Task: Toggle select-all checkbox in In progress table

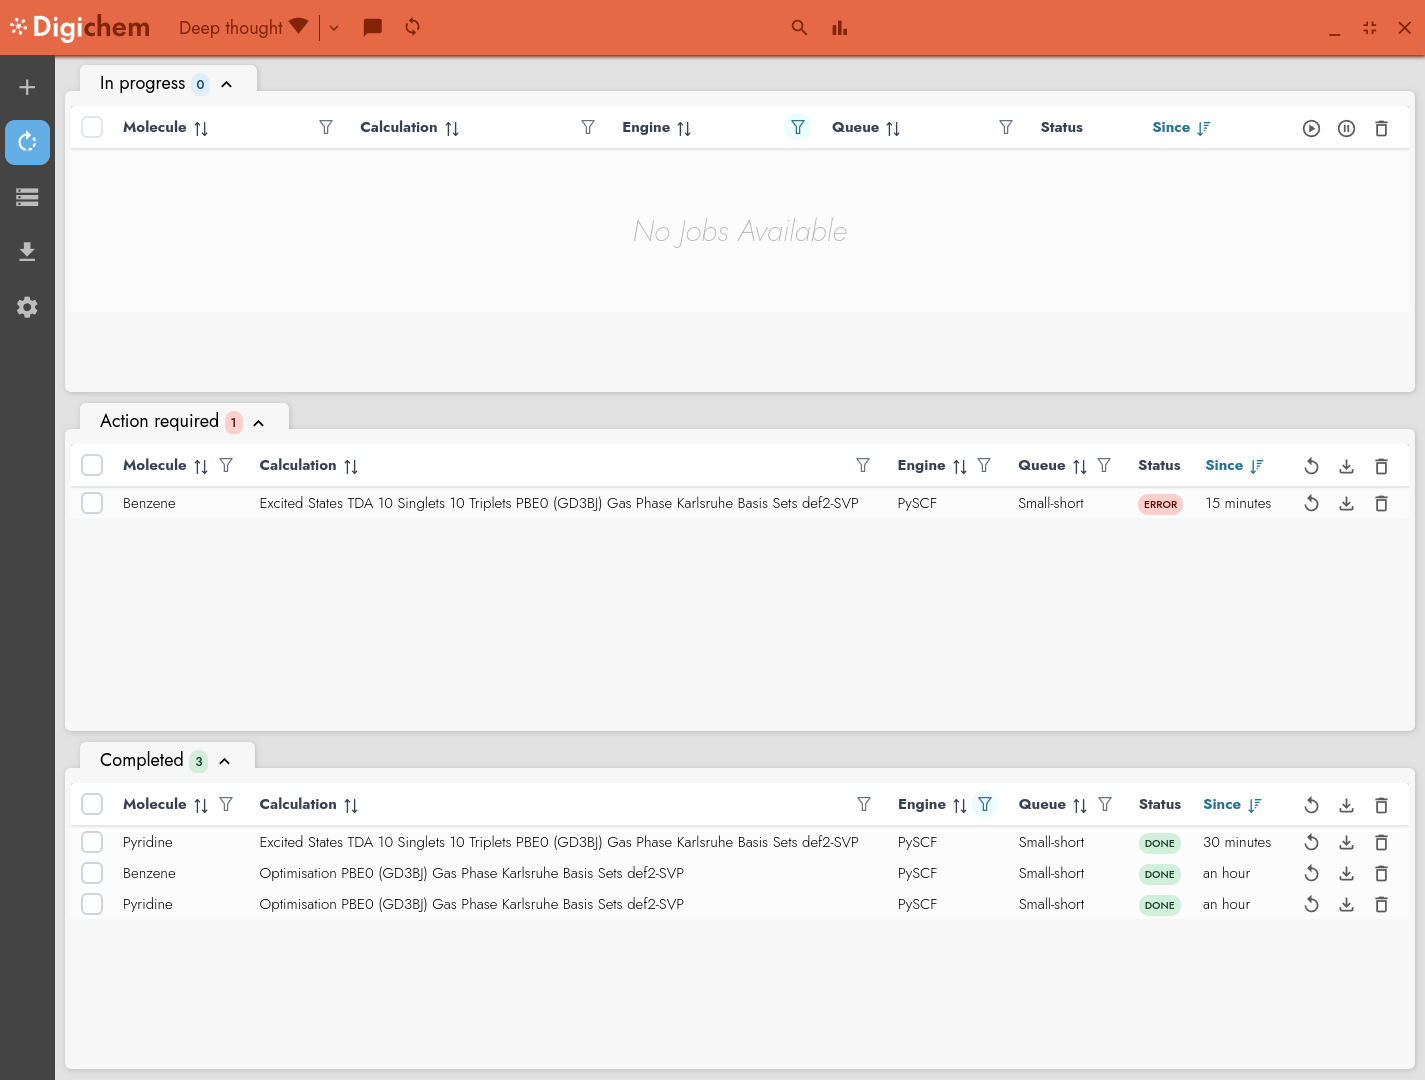Action: pyautogui.click(x=92, y=127)
